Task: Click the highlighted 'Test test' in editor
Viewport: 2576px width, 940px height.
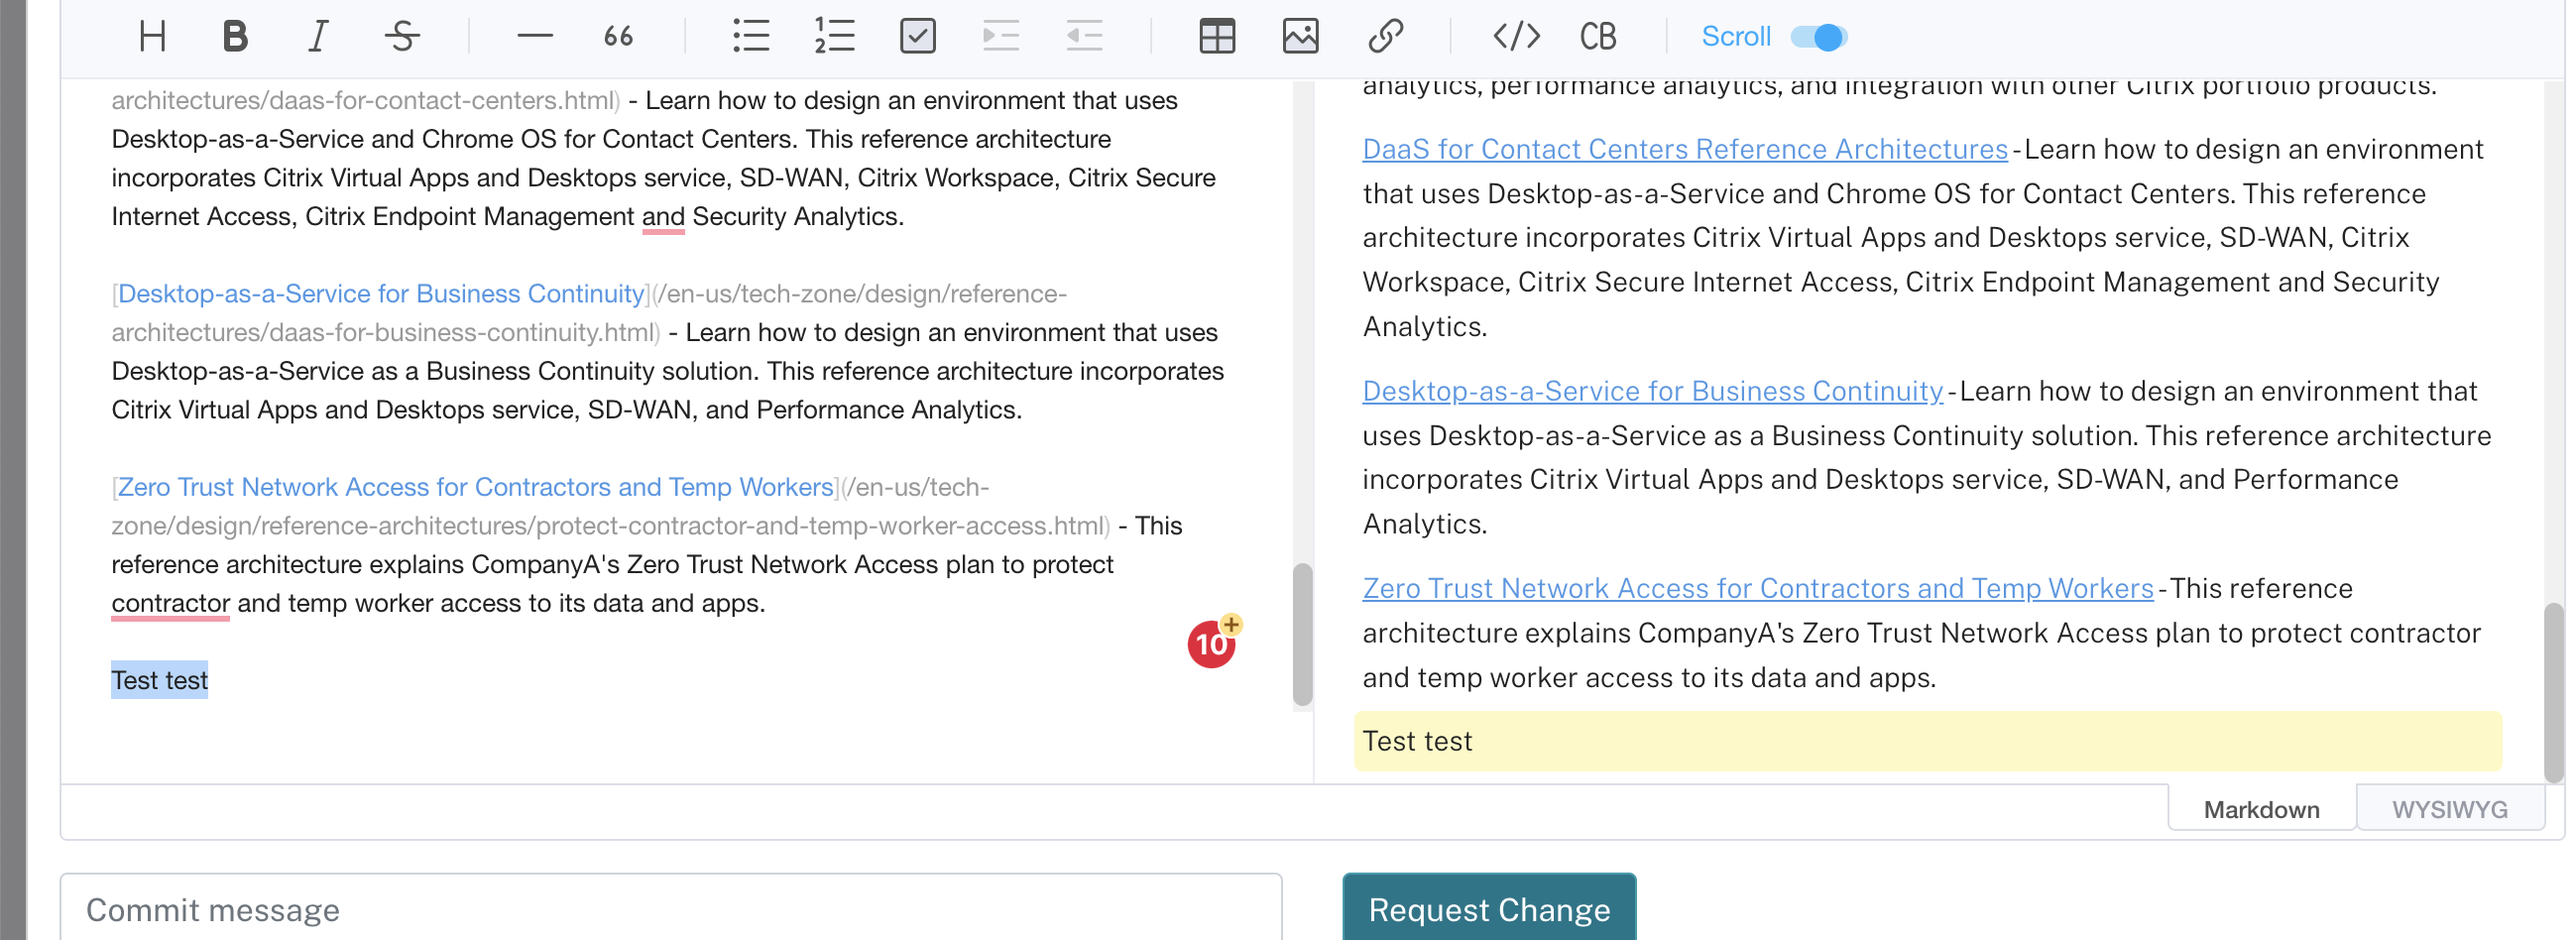Action: tap(159, 680)
